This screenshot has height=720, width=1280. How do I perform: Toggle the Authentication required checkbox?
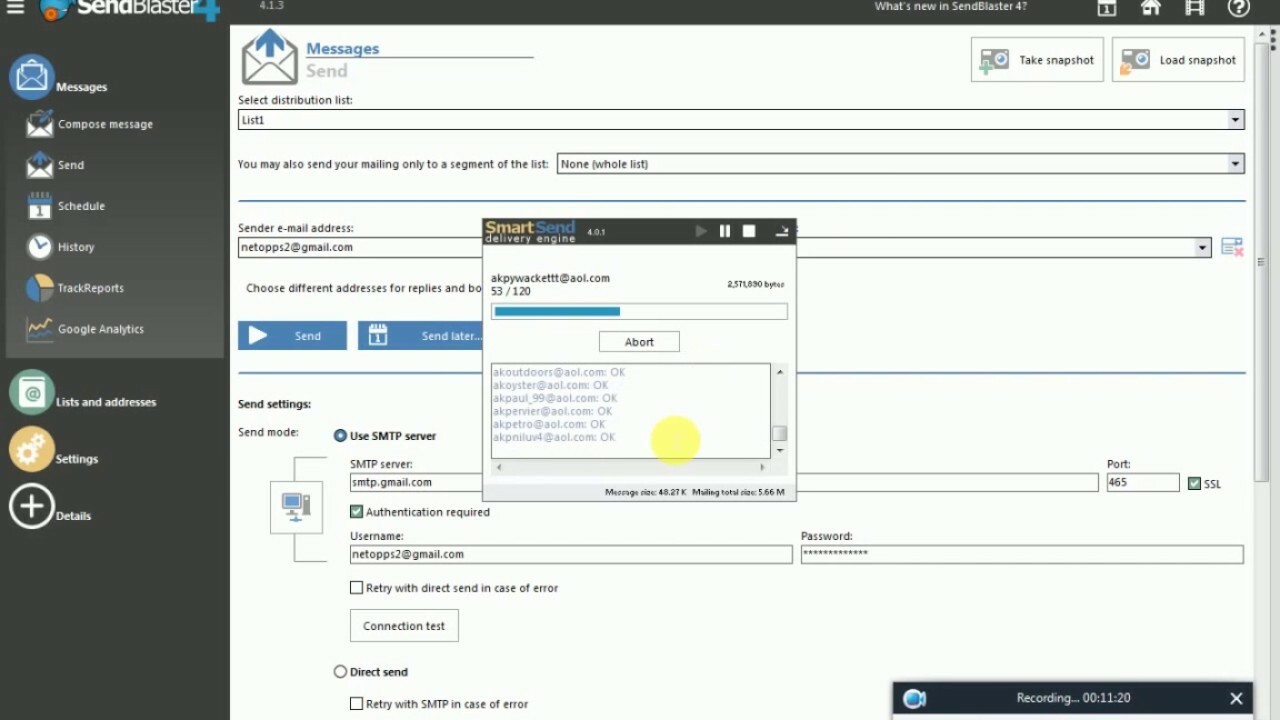(356, 512)
